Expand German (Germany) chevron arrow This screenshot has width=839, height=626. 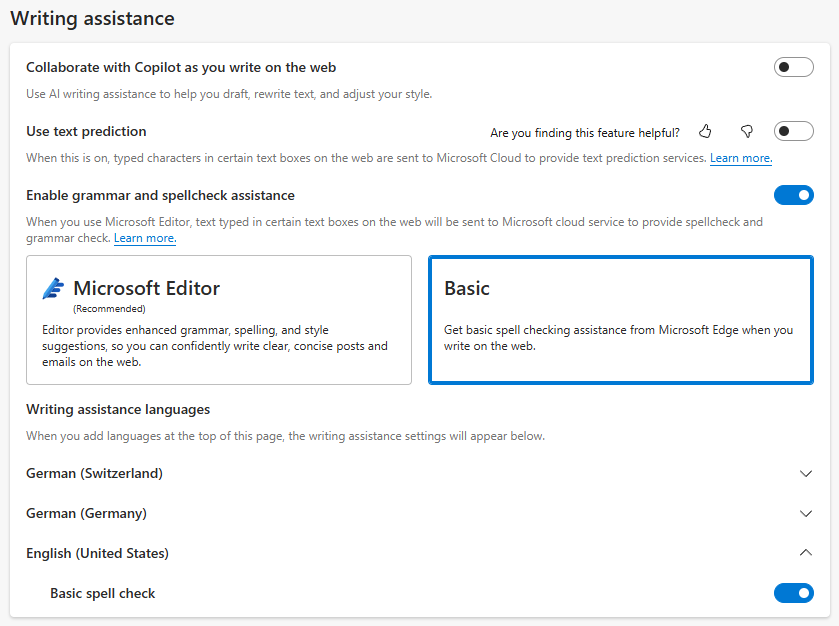[806, 513]
